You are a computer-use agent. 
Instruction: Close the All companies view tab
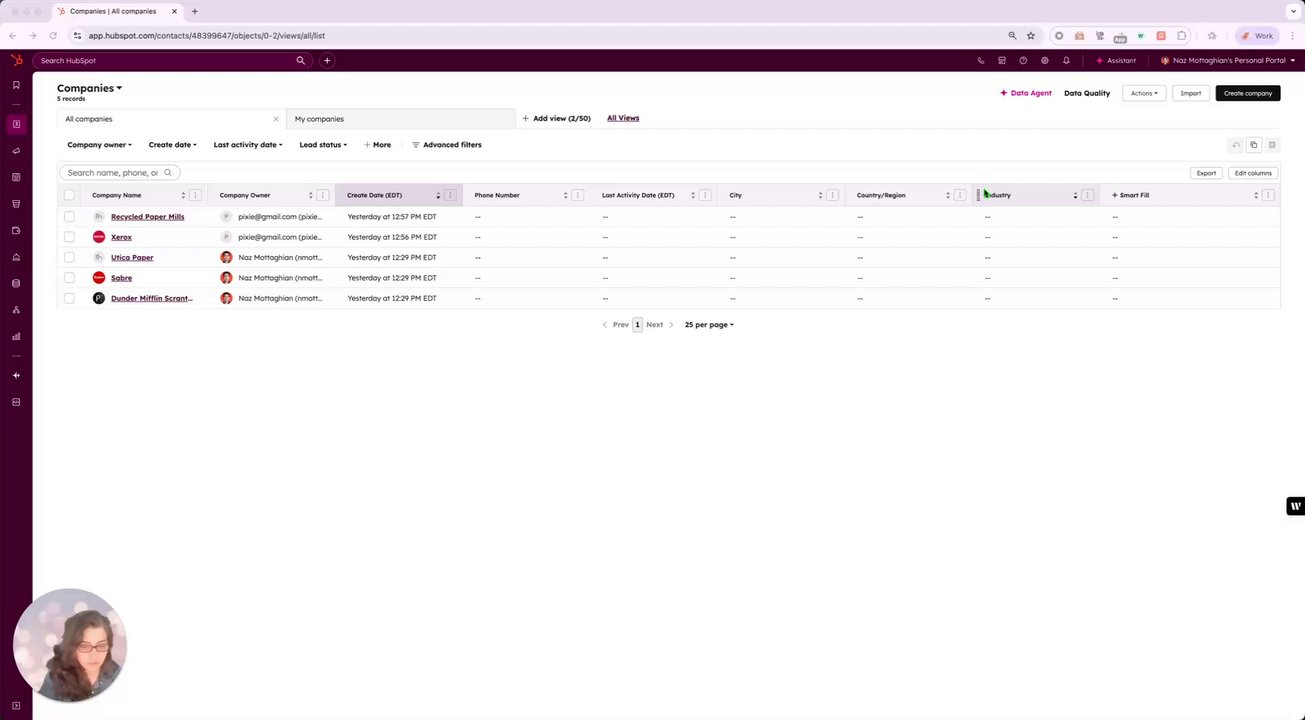click(276, 119)
